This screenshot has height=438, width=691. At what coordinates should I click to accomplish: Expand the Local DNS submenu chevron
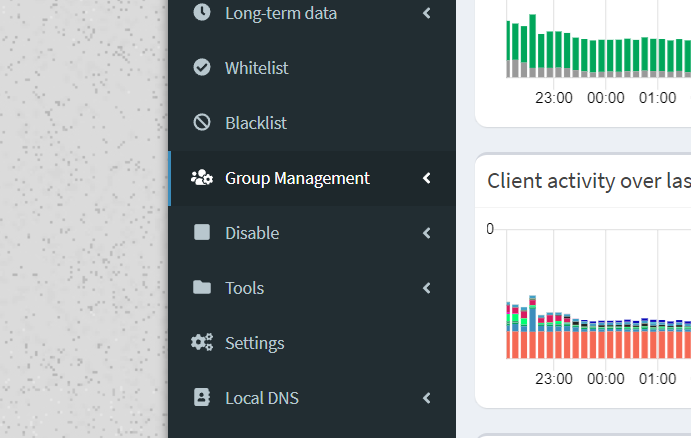click(x=427, y=398)
